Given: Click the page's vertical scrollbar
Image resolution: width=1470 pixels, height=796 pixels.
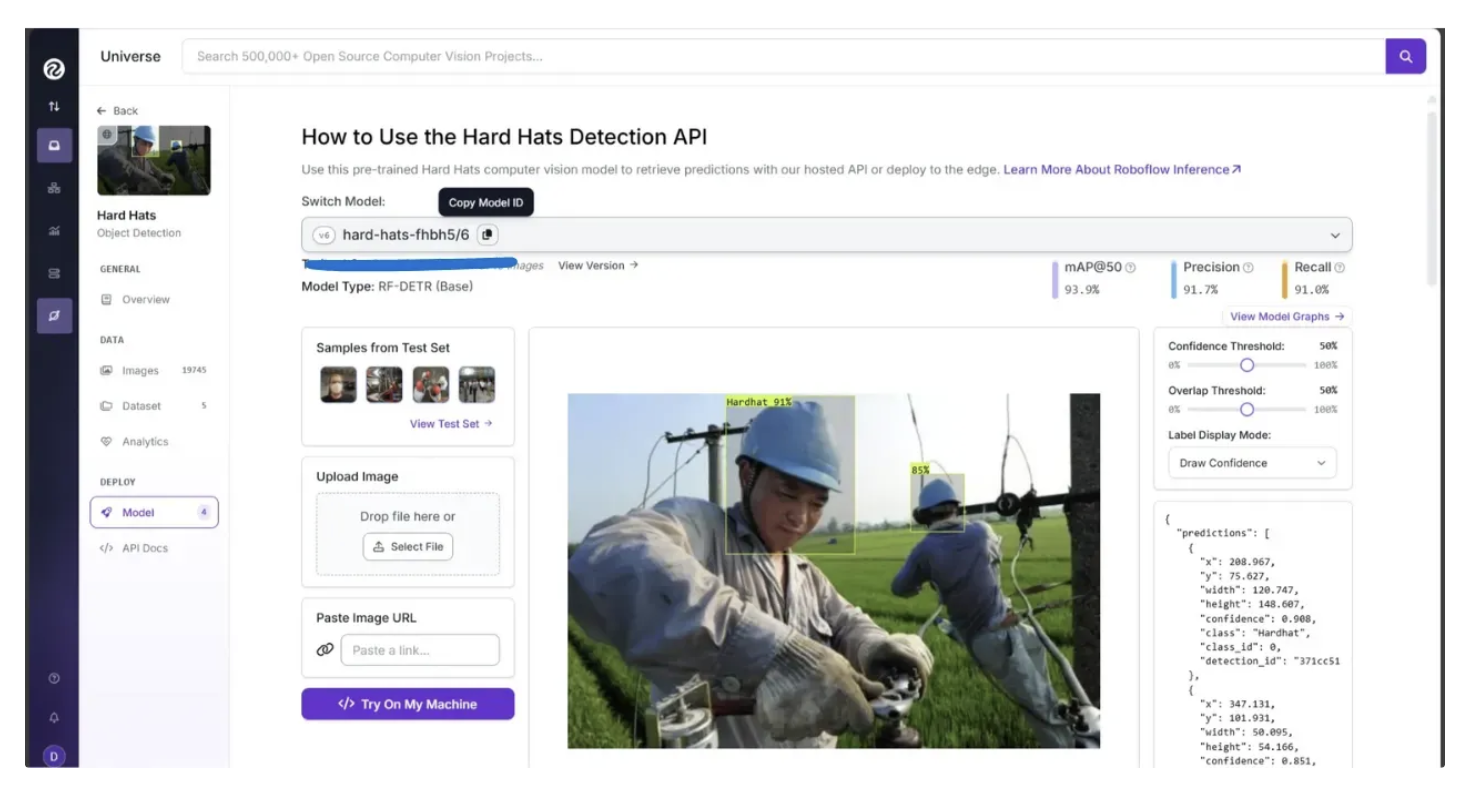Looking at the screenshot, I should 1432,200.
